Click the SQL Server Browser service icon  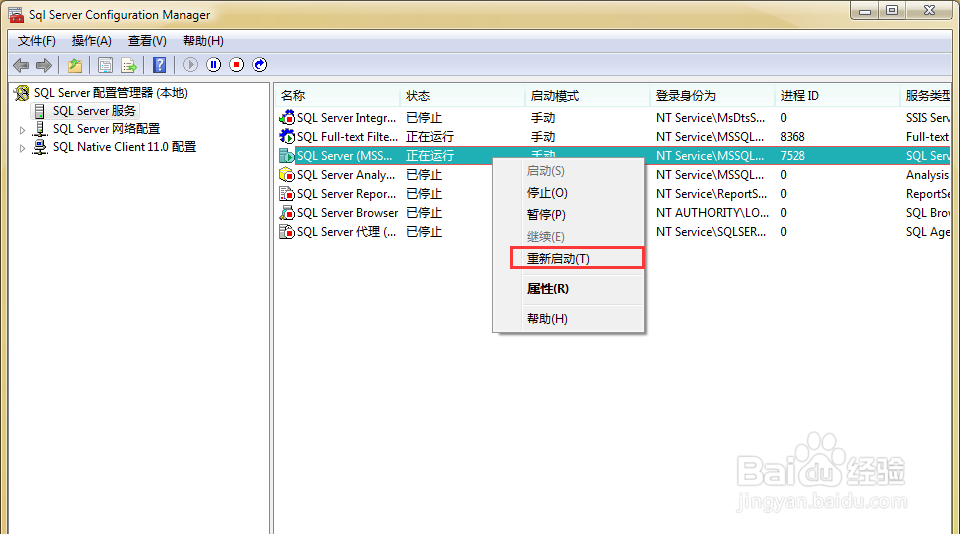tap(287, 212)
